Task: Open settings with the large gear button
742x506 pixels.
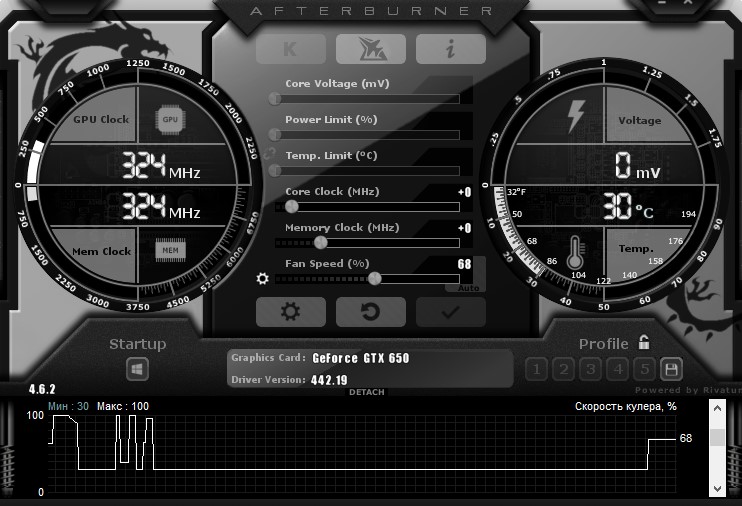Action: point(291,312)
